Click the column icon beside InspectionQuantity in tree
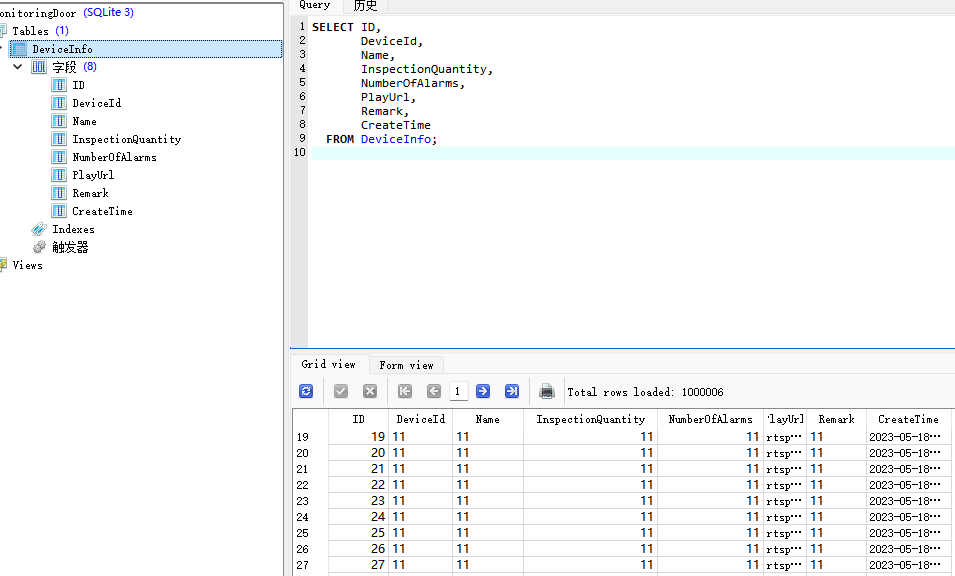The width and height of the screenshot is (955, 576). [59, 139]
